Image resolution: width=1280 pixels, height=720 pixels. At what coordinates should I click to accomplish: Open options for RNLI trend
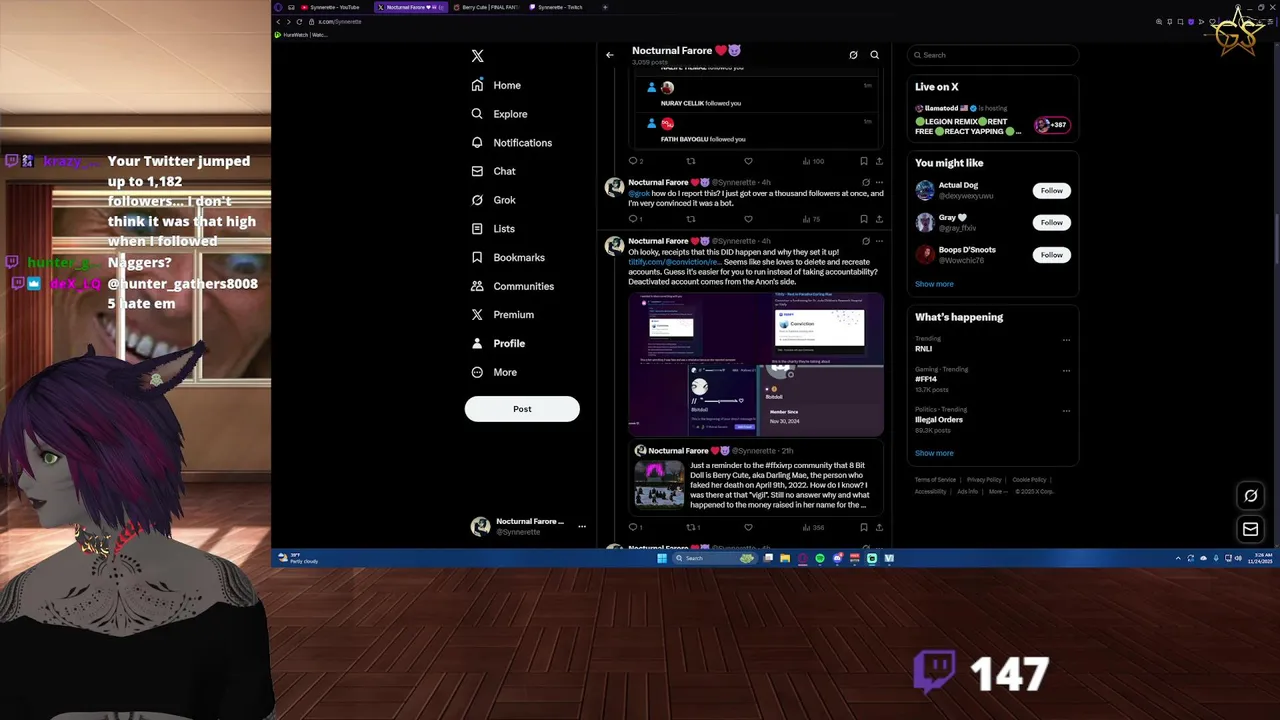pyautogui.click(x=1066, y=340)
